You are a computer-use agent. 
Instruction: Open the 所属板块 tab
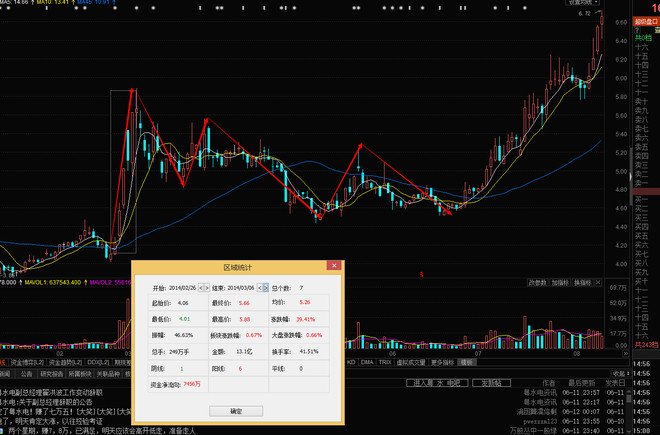click(x=80, y=374)
